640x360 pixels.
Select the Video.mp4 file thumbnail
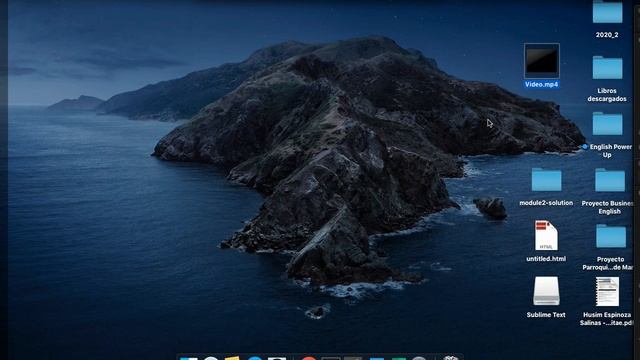click(542, 60)
